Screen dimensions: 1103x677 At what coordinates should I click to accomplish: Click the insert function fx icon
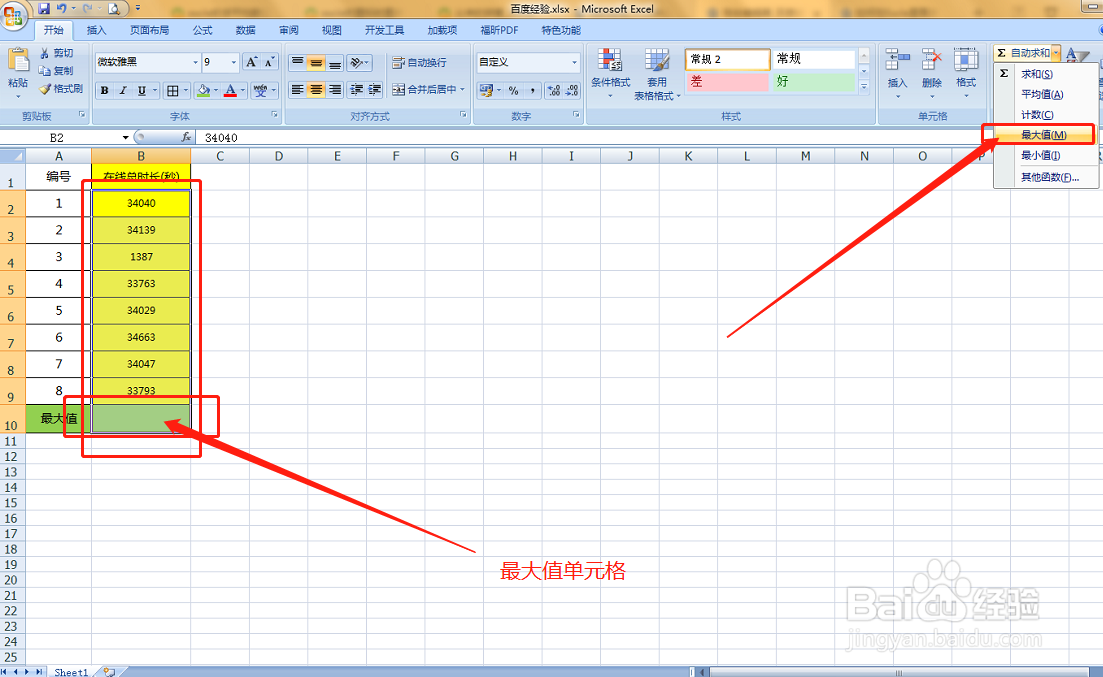pos(186,137)
